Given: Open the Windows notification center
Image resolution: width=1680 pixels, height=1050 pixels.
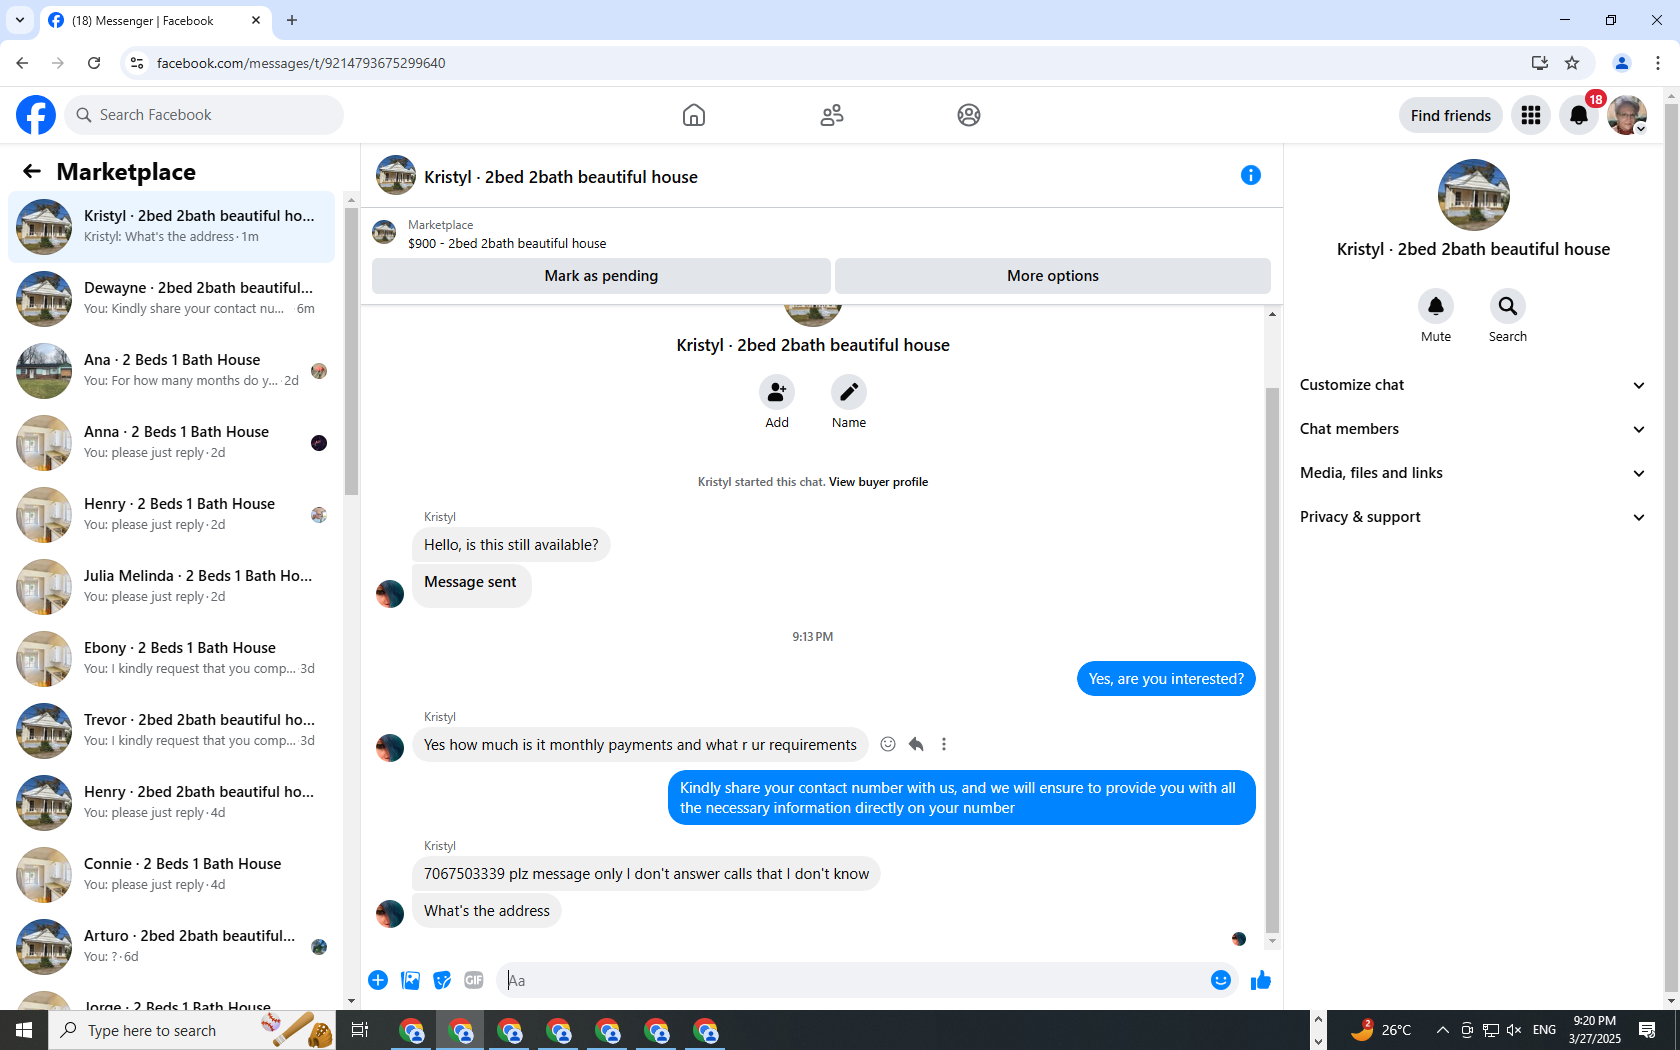Looking at the screenshot, I should point(1647,1030).
